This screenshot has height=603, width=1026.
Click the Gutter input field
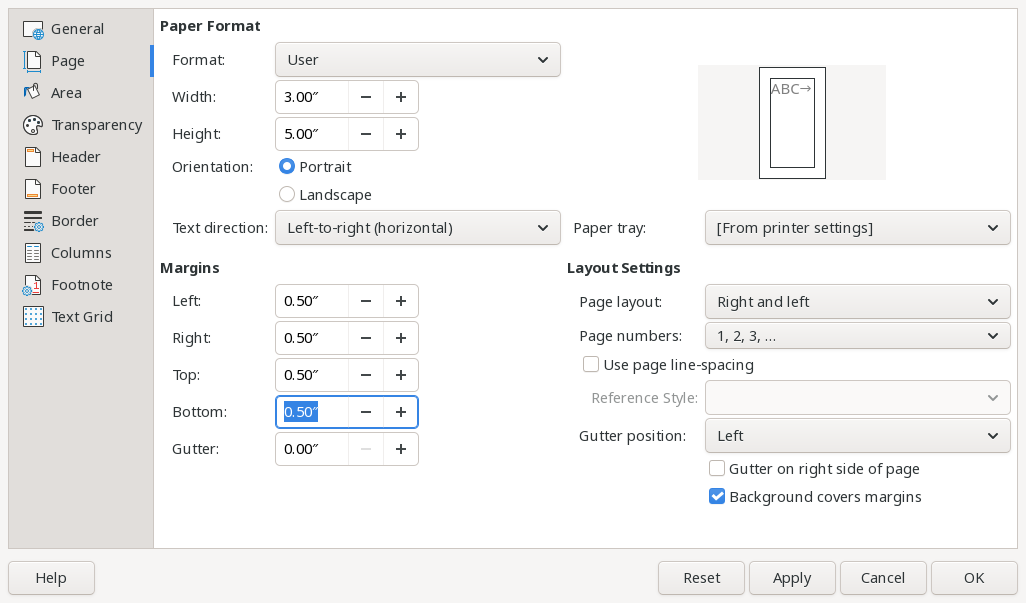pyautogui.click(x=312, y=449)
